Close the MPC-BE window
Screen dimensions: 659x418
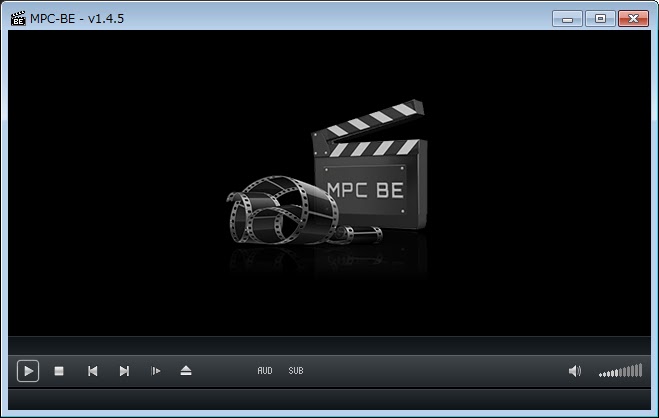(633, 19)
